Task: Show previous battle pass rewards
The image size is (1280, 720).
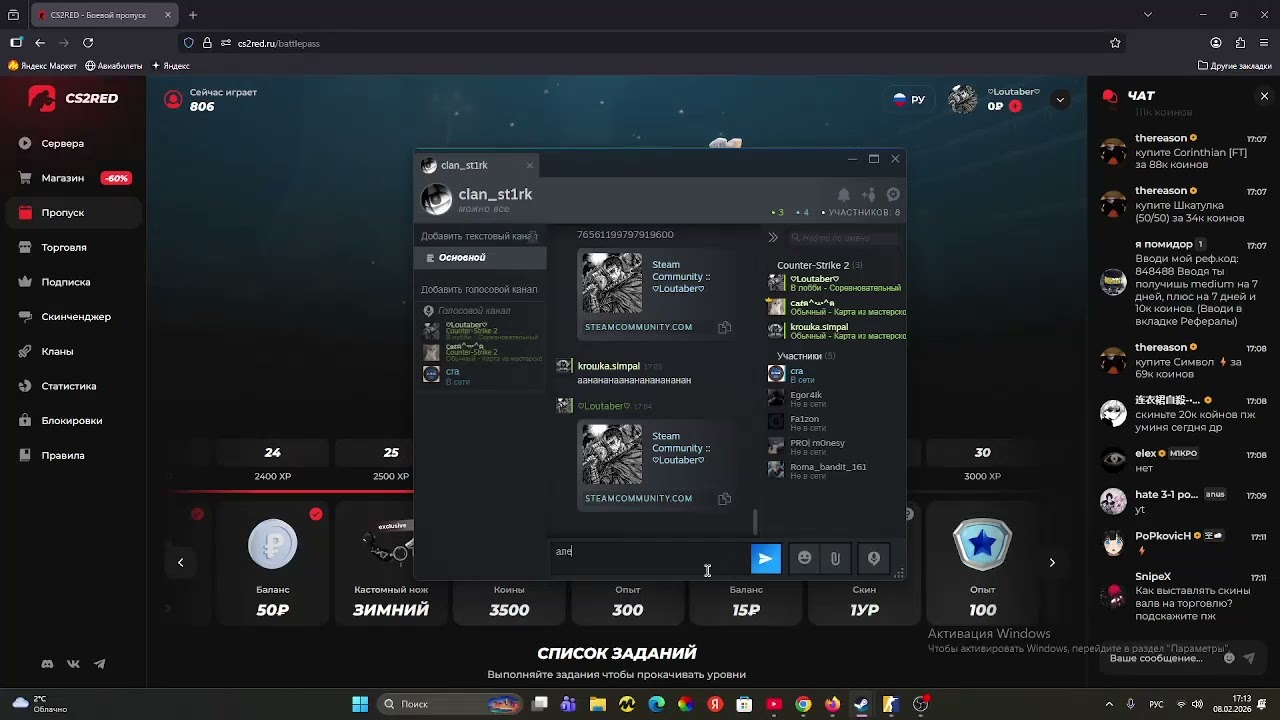Action: click(180, 563)
